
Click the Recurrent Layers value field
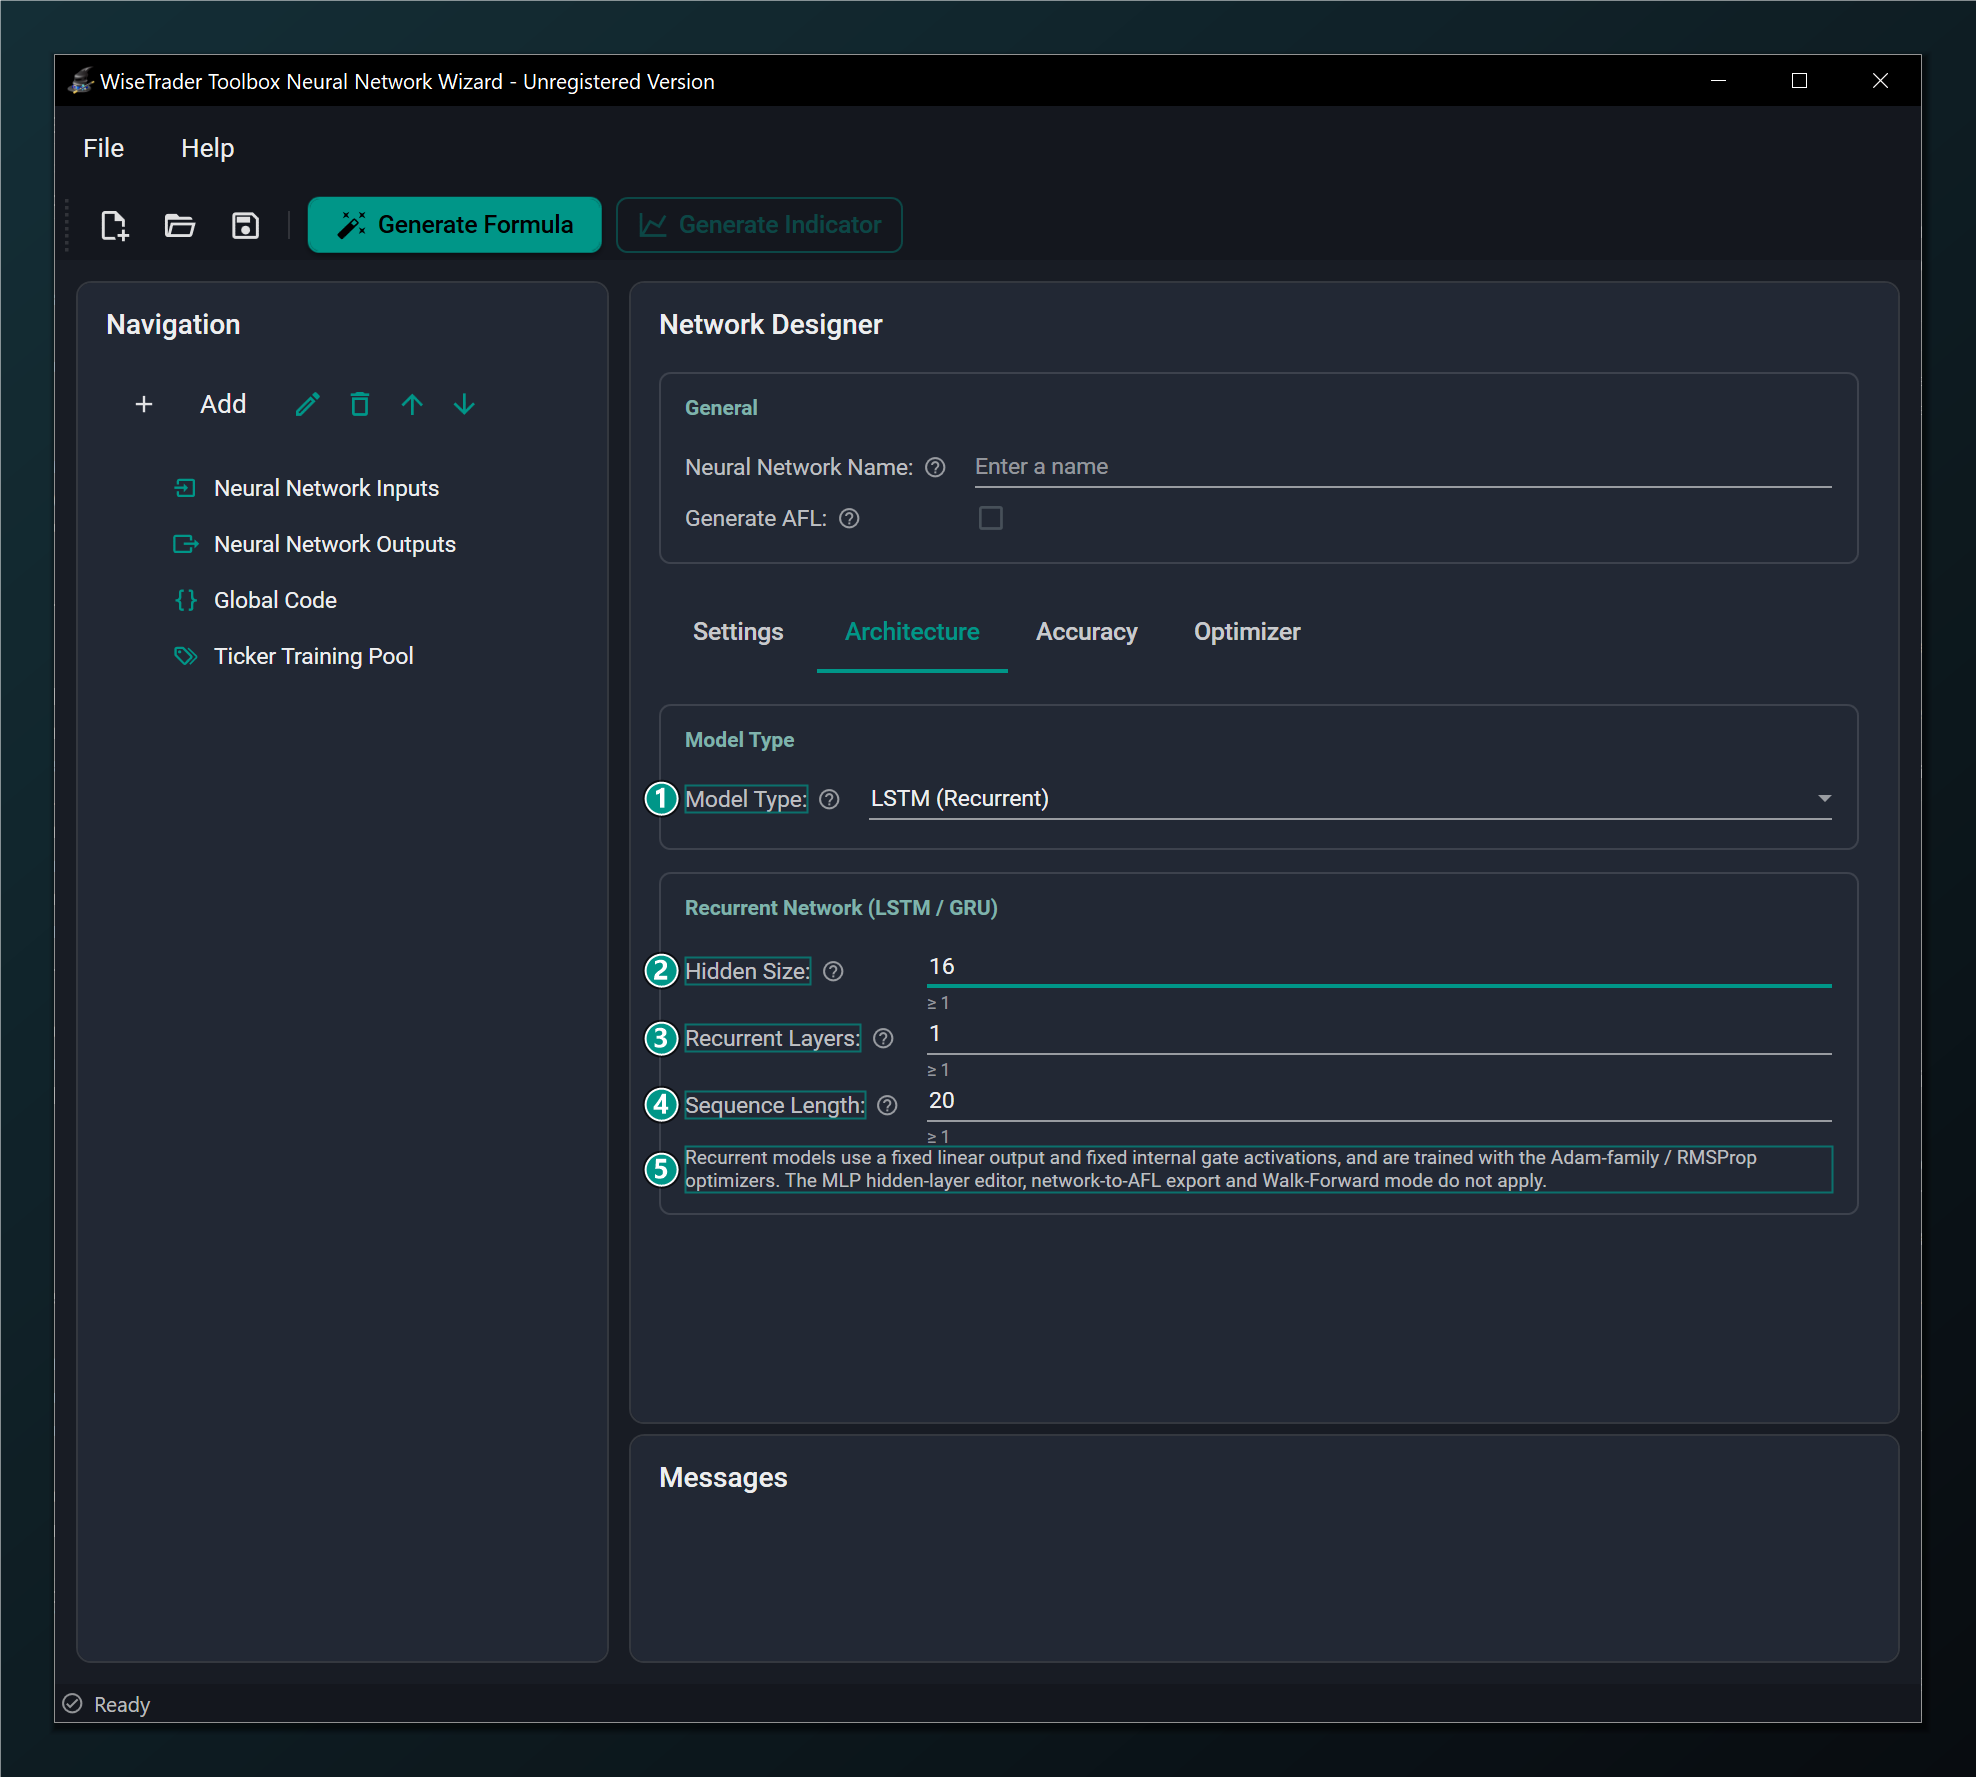point(1379,1034)
